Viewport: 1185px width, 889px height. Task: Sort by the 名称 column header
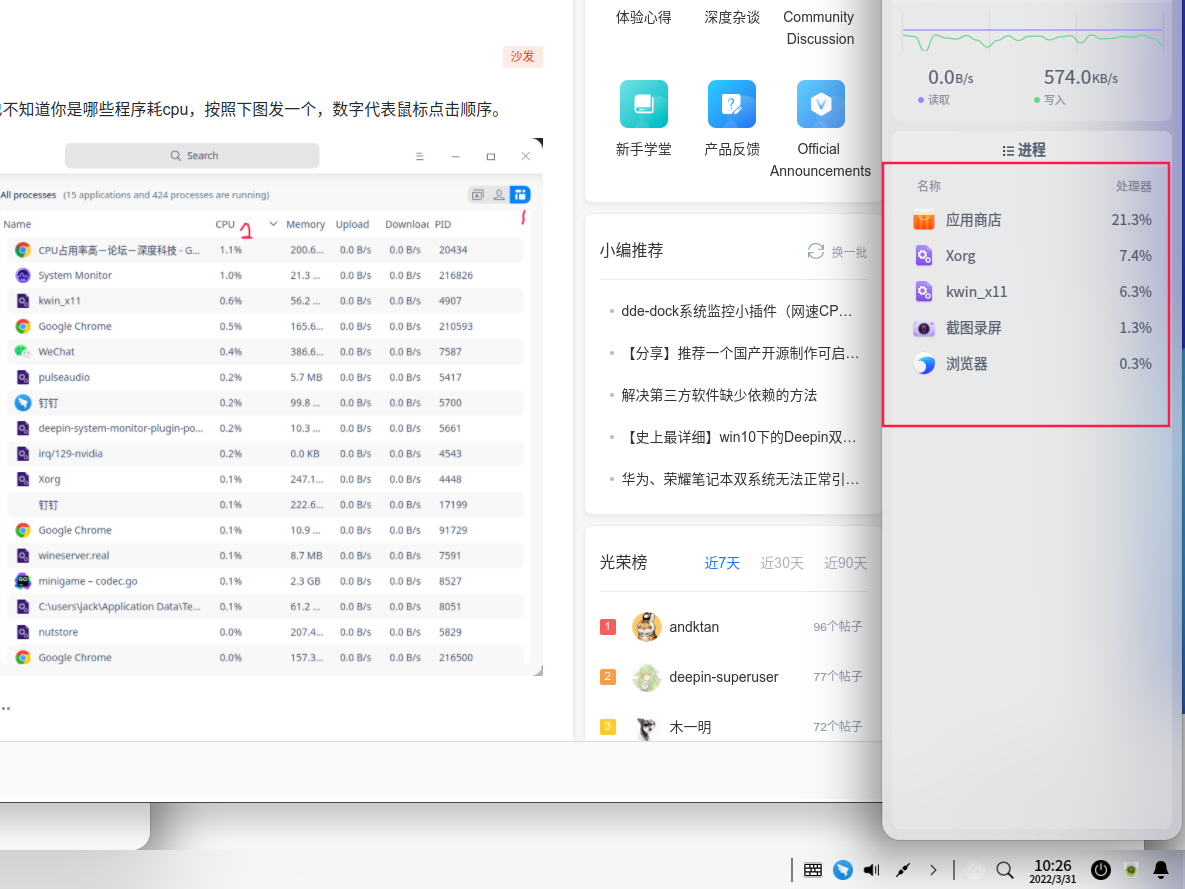929,186
